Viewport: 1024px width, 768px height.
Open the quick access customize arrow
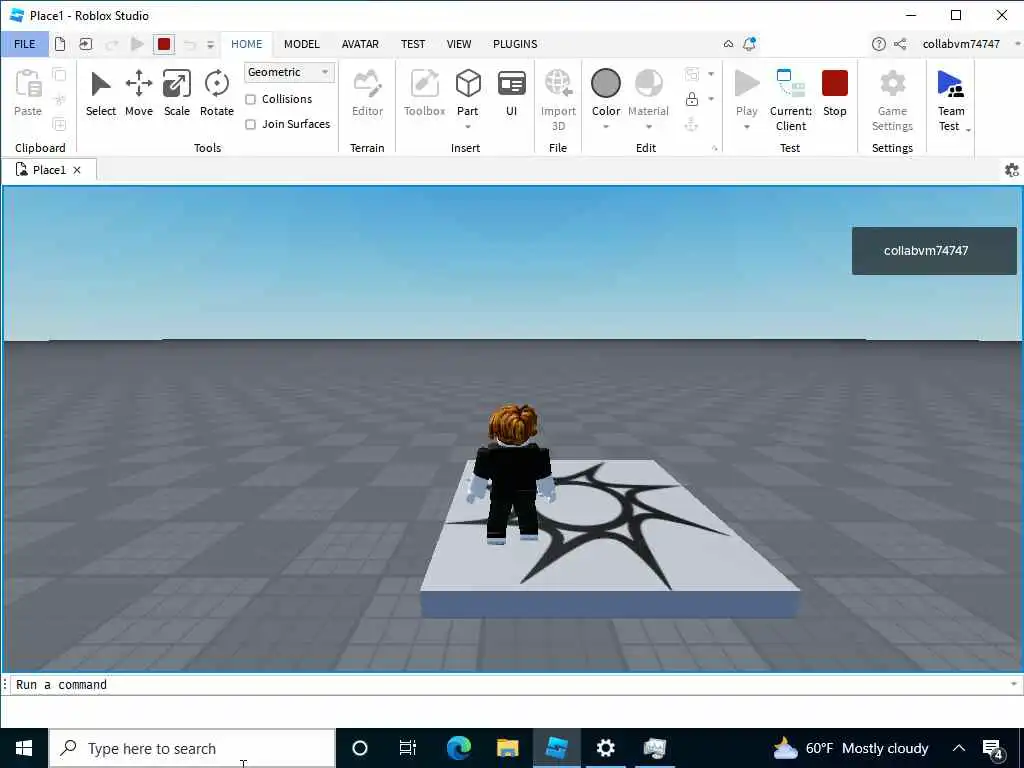coord(210,44)
